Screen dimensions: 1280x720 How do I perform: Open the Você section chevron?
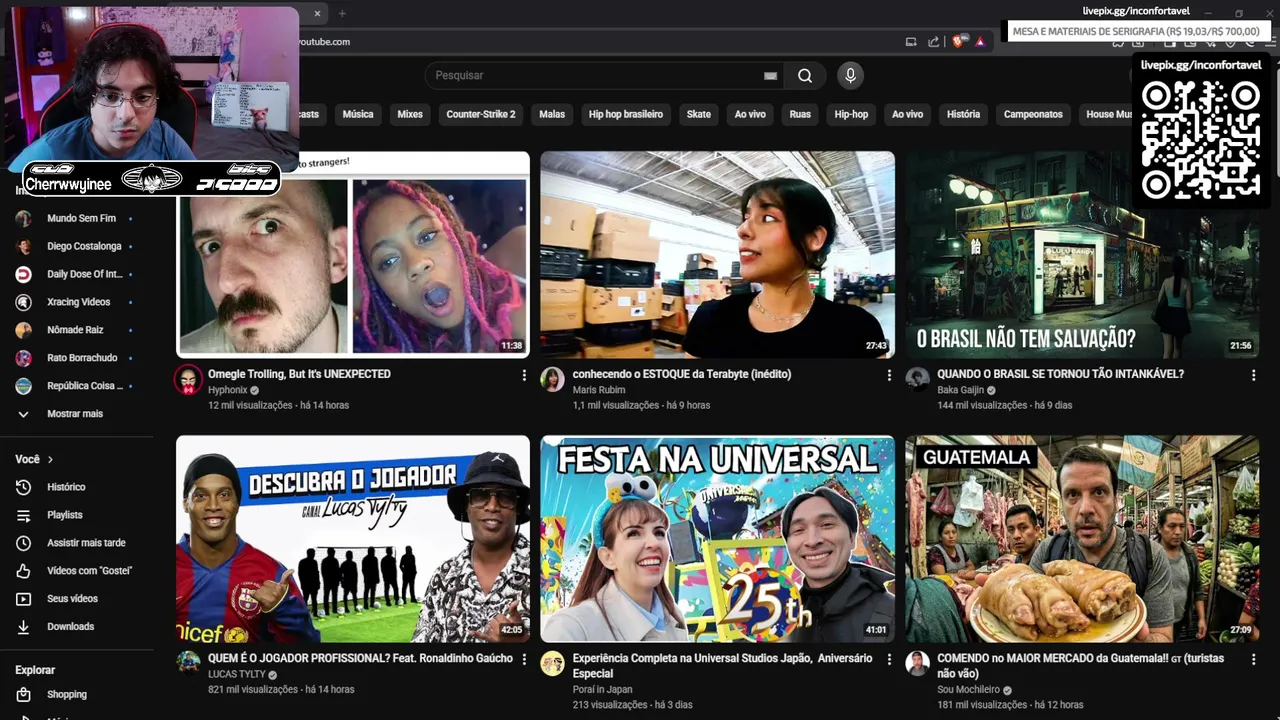click(50, 459)
